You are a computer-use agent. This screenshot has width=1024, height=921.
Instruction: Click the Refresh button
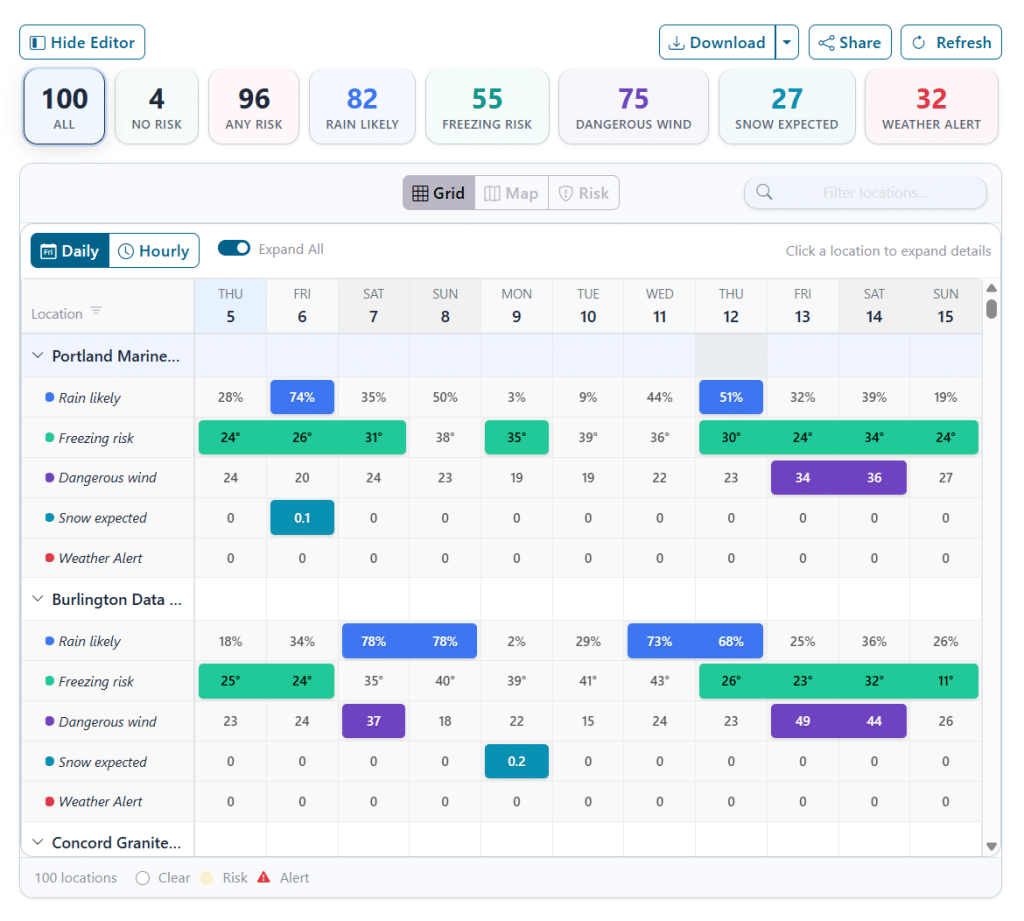pos(951,43)
